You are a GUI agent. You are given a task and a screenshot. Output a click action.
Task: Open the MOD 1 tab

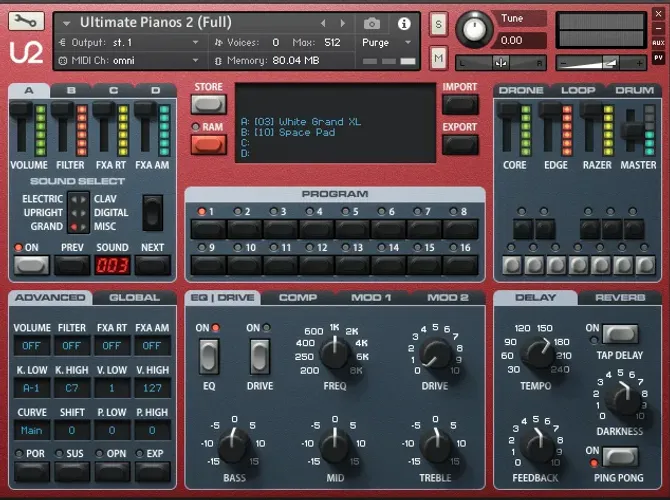tap(371, 297)
